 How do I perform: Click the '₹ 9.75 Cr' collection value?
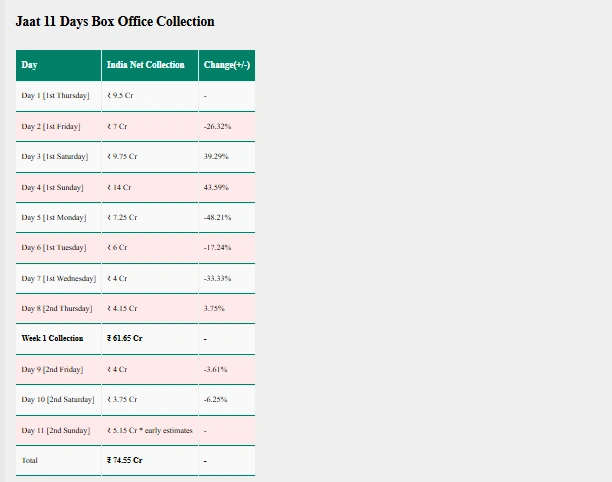pyautogui.click(x=122, y=157)
